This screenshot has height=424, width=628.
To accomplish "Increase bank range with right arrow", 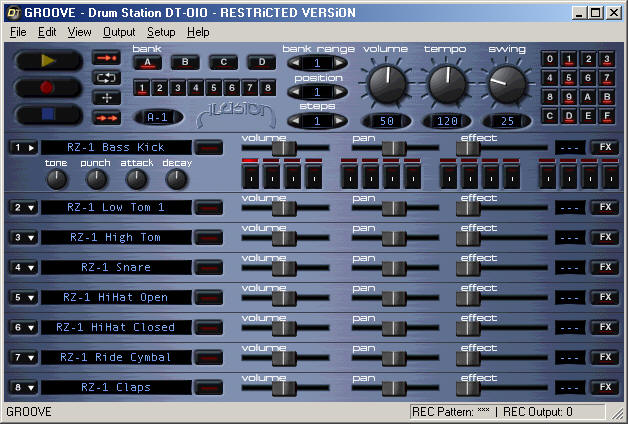I will pyautogui.click(x=340, y=63).
